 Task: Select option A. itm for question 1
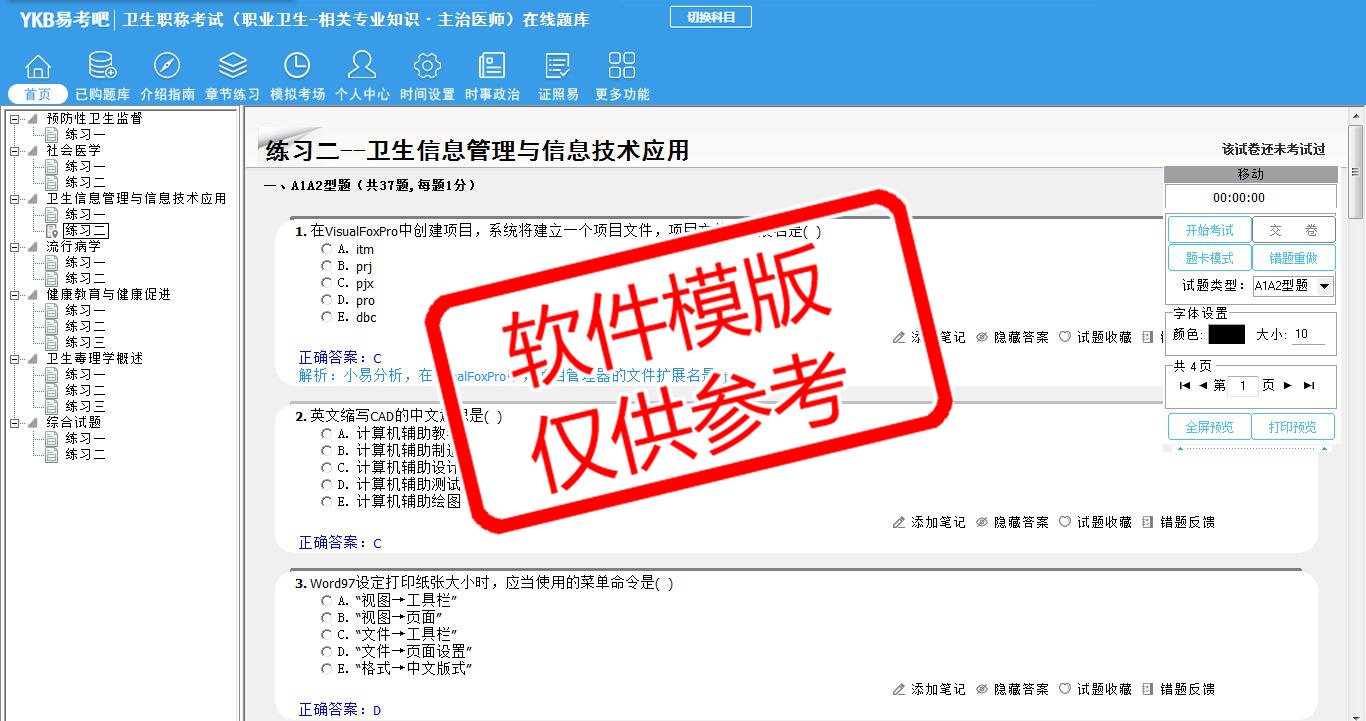click(327, 249)
